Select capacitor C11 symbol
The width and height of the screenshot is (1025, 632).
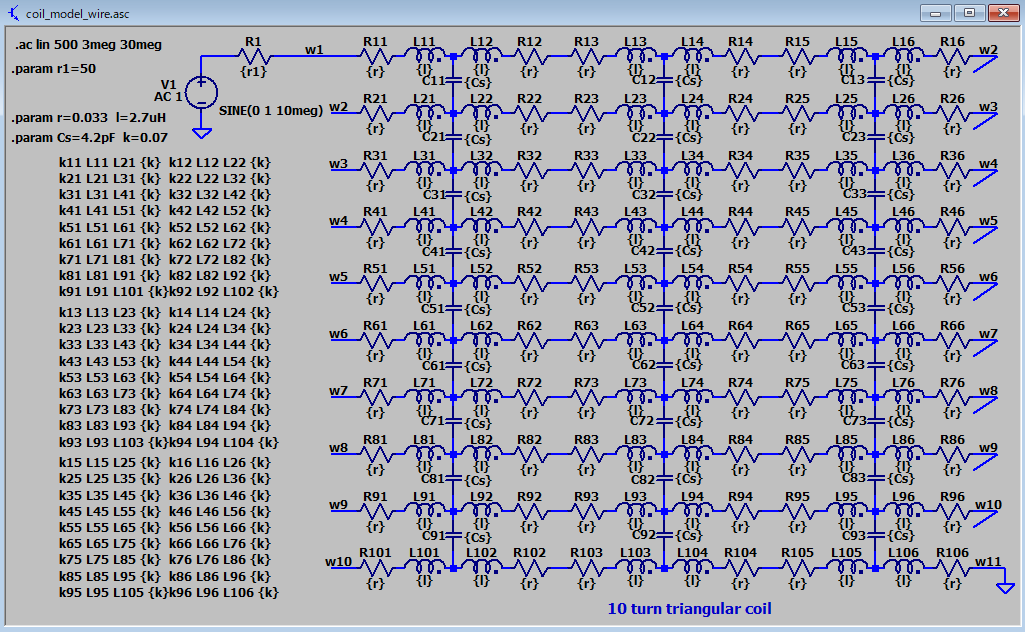[x=454, y=81]
